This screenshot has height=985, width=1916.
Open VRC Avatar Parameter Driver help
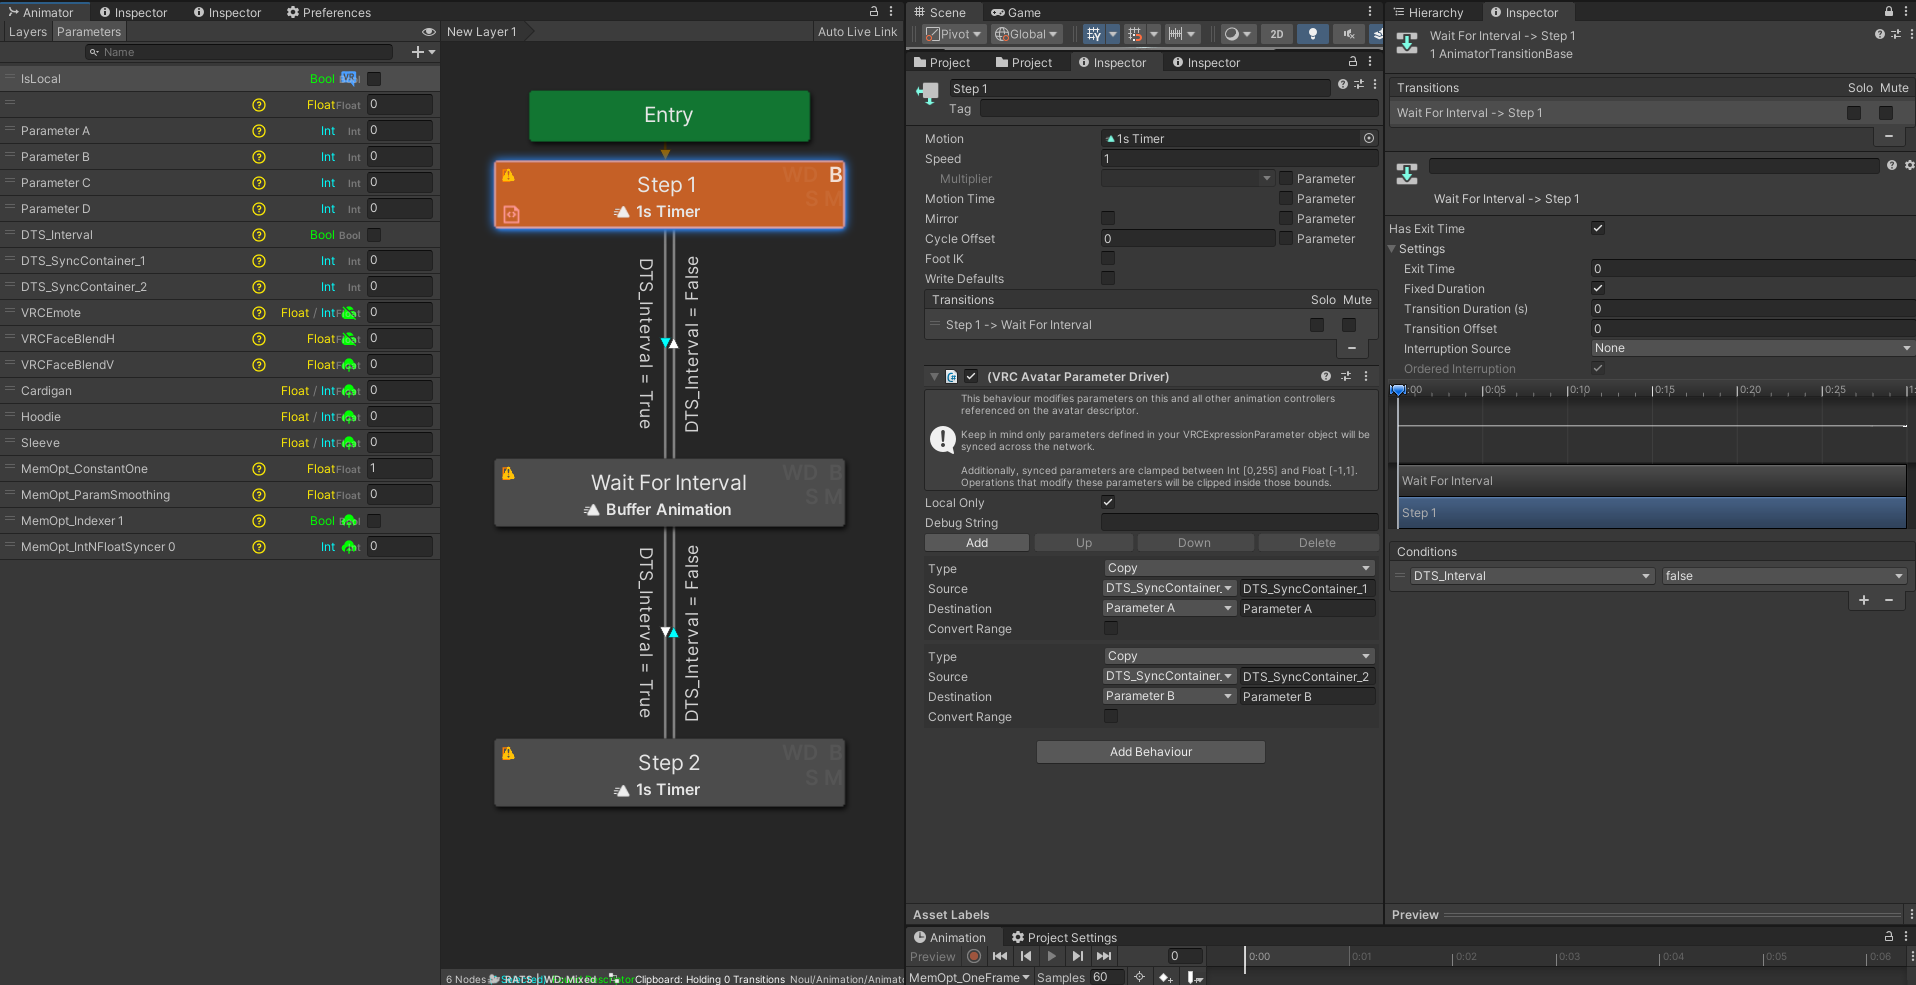click(x=1326, y=376)
